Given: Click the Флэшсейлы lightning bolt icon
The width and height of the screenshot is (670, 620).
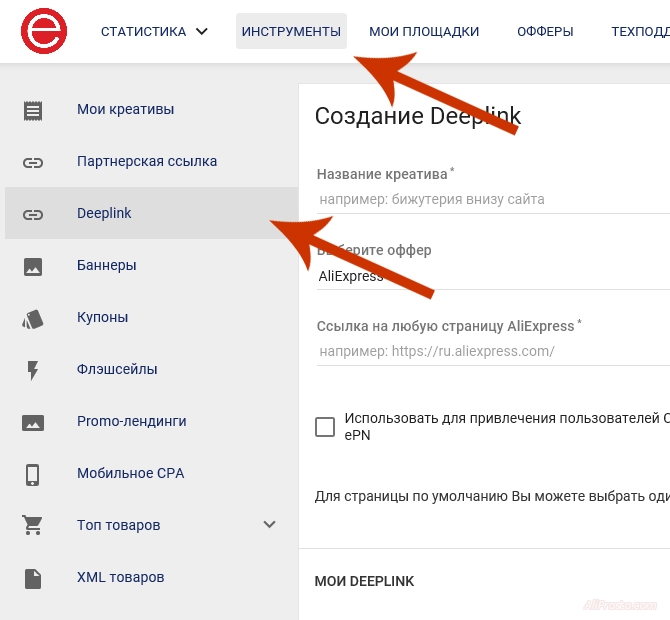Looking at the screenshot, I should 33,370.
